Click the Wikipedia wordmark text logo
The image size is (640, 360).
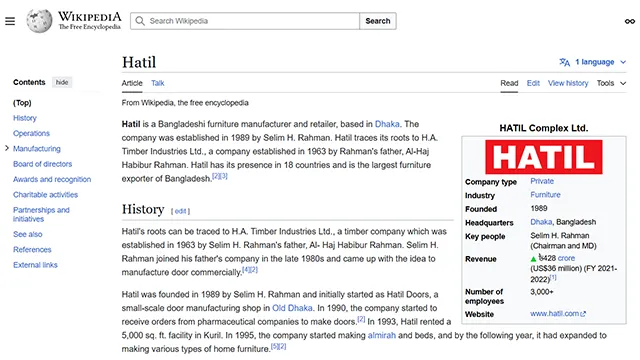click(90, 20)
